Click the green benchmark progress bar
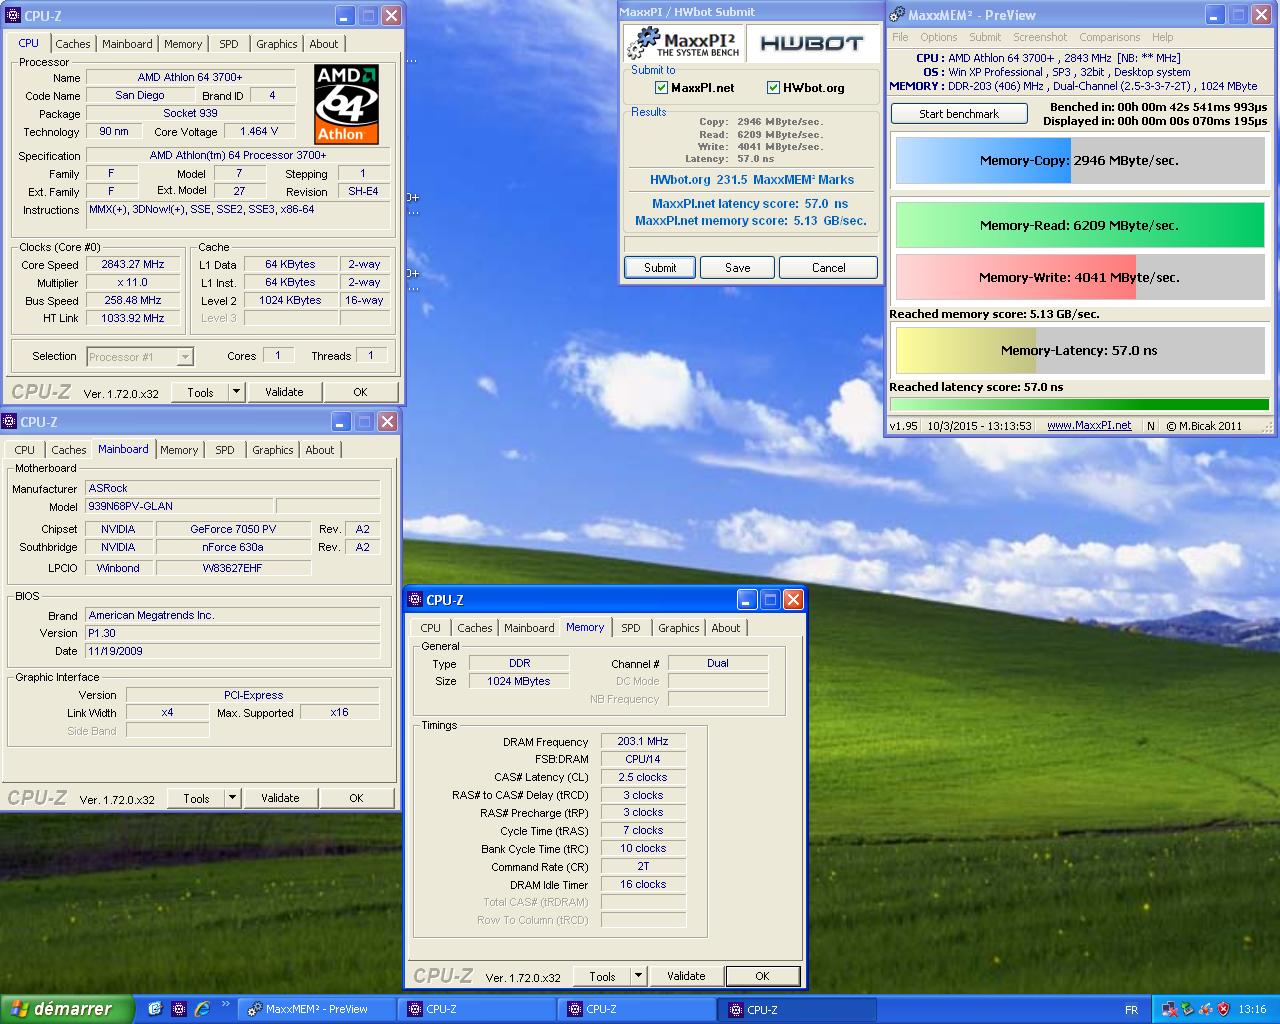1280x1024 pixels. (x=1079, y=405)
